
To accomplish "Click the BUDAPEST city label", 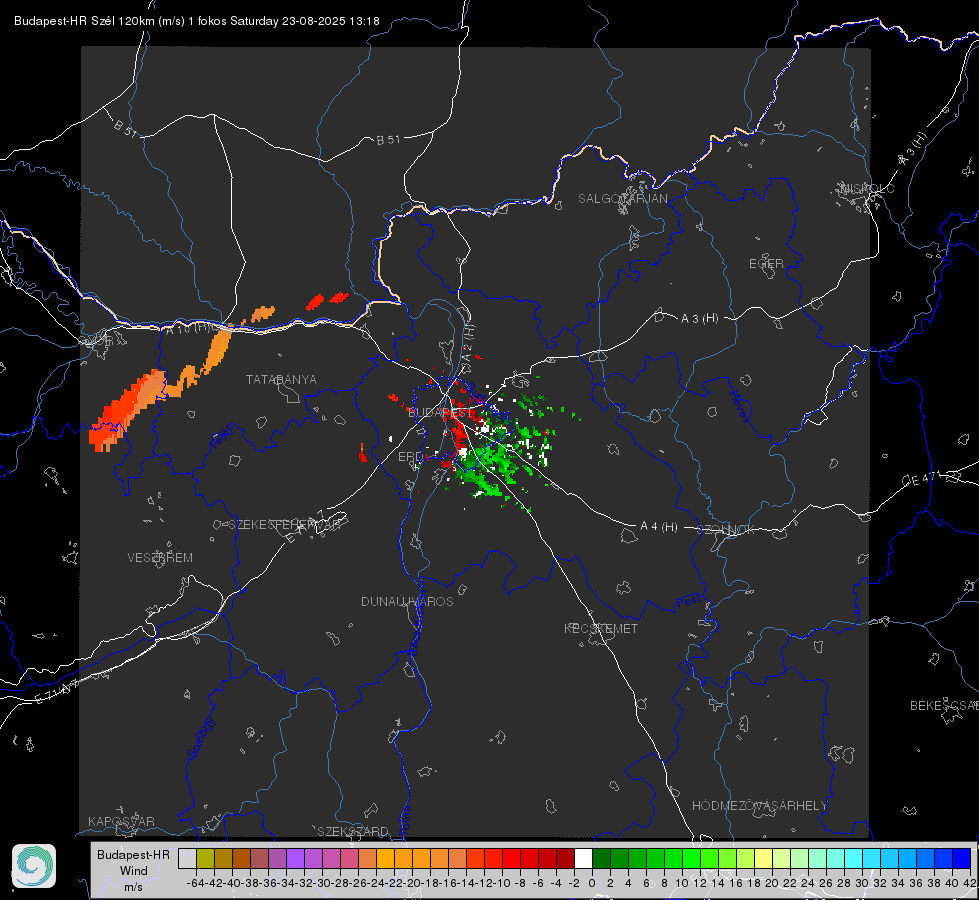I will (x=440, y=413).
